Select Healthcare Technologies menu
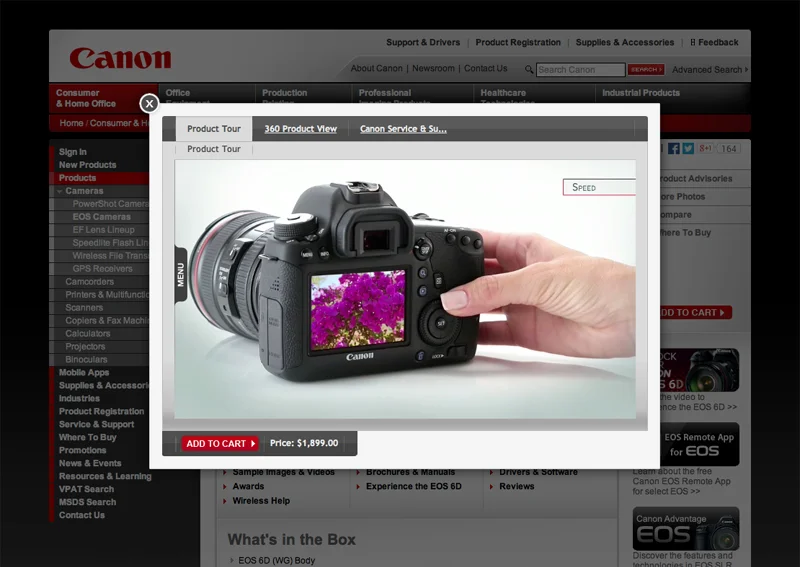The image size is (800, 567). coord(534,94)
